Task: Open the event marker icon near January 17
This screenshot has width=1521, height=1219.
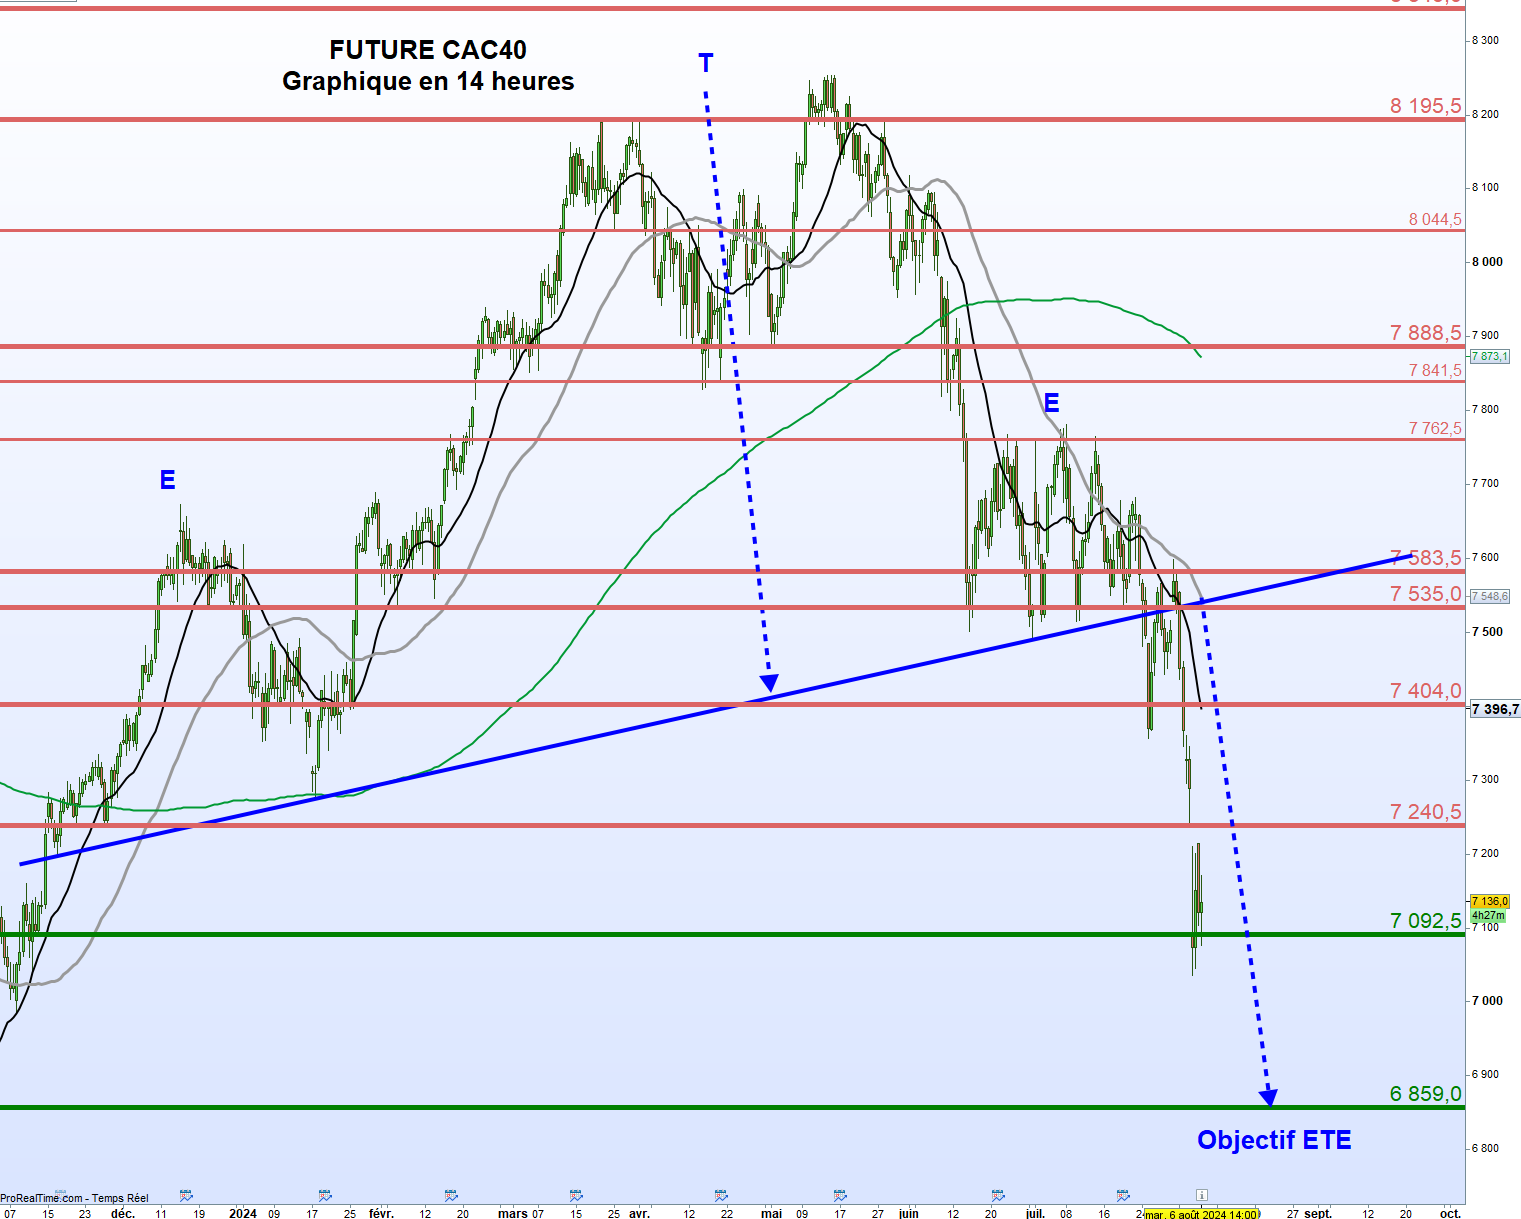Action: (325, 1195)
